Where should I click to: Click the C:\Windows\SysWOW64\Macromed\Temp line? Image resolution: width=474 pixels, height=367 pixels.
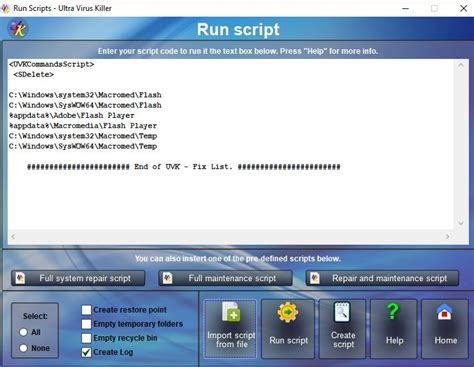(83, 146)
